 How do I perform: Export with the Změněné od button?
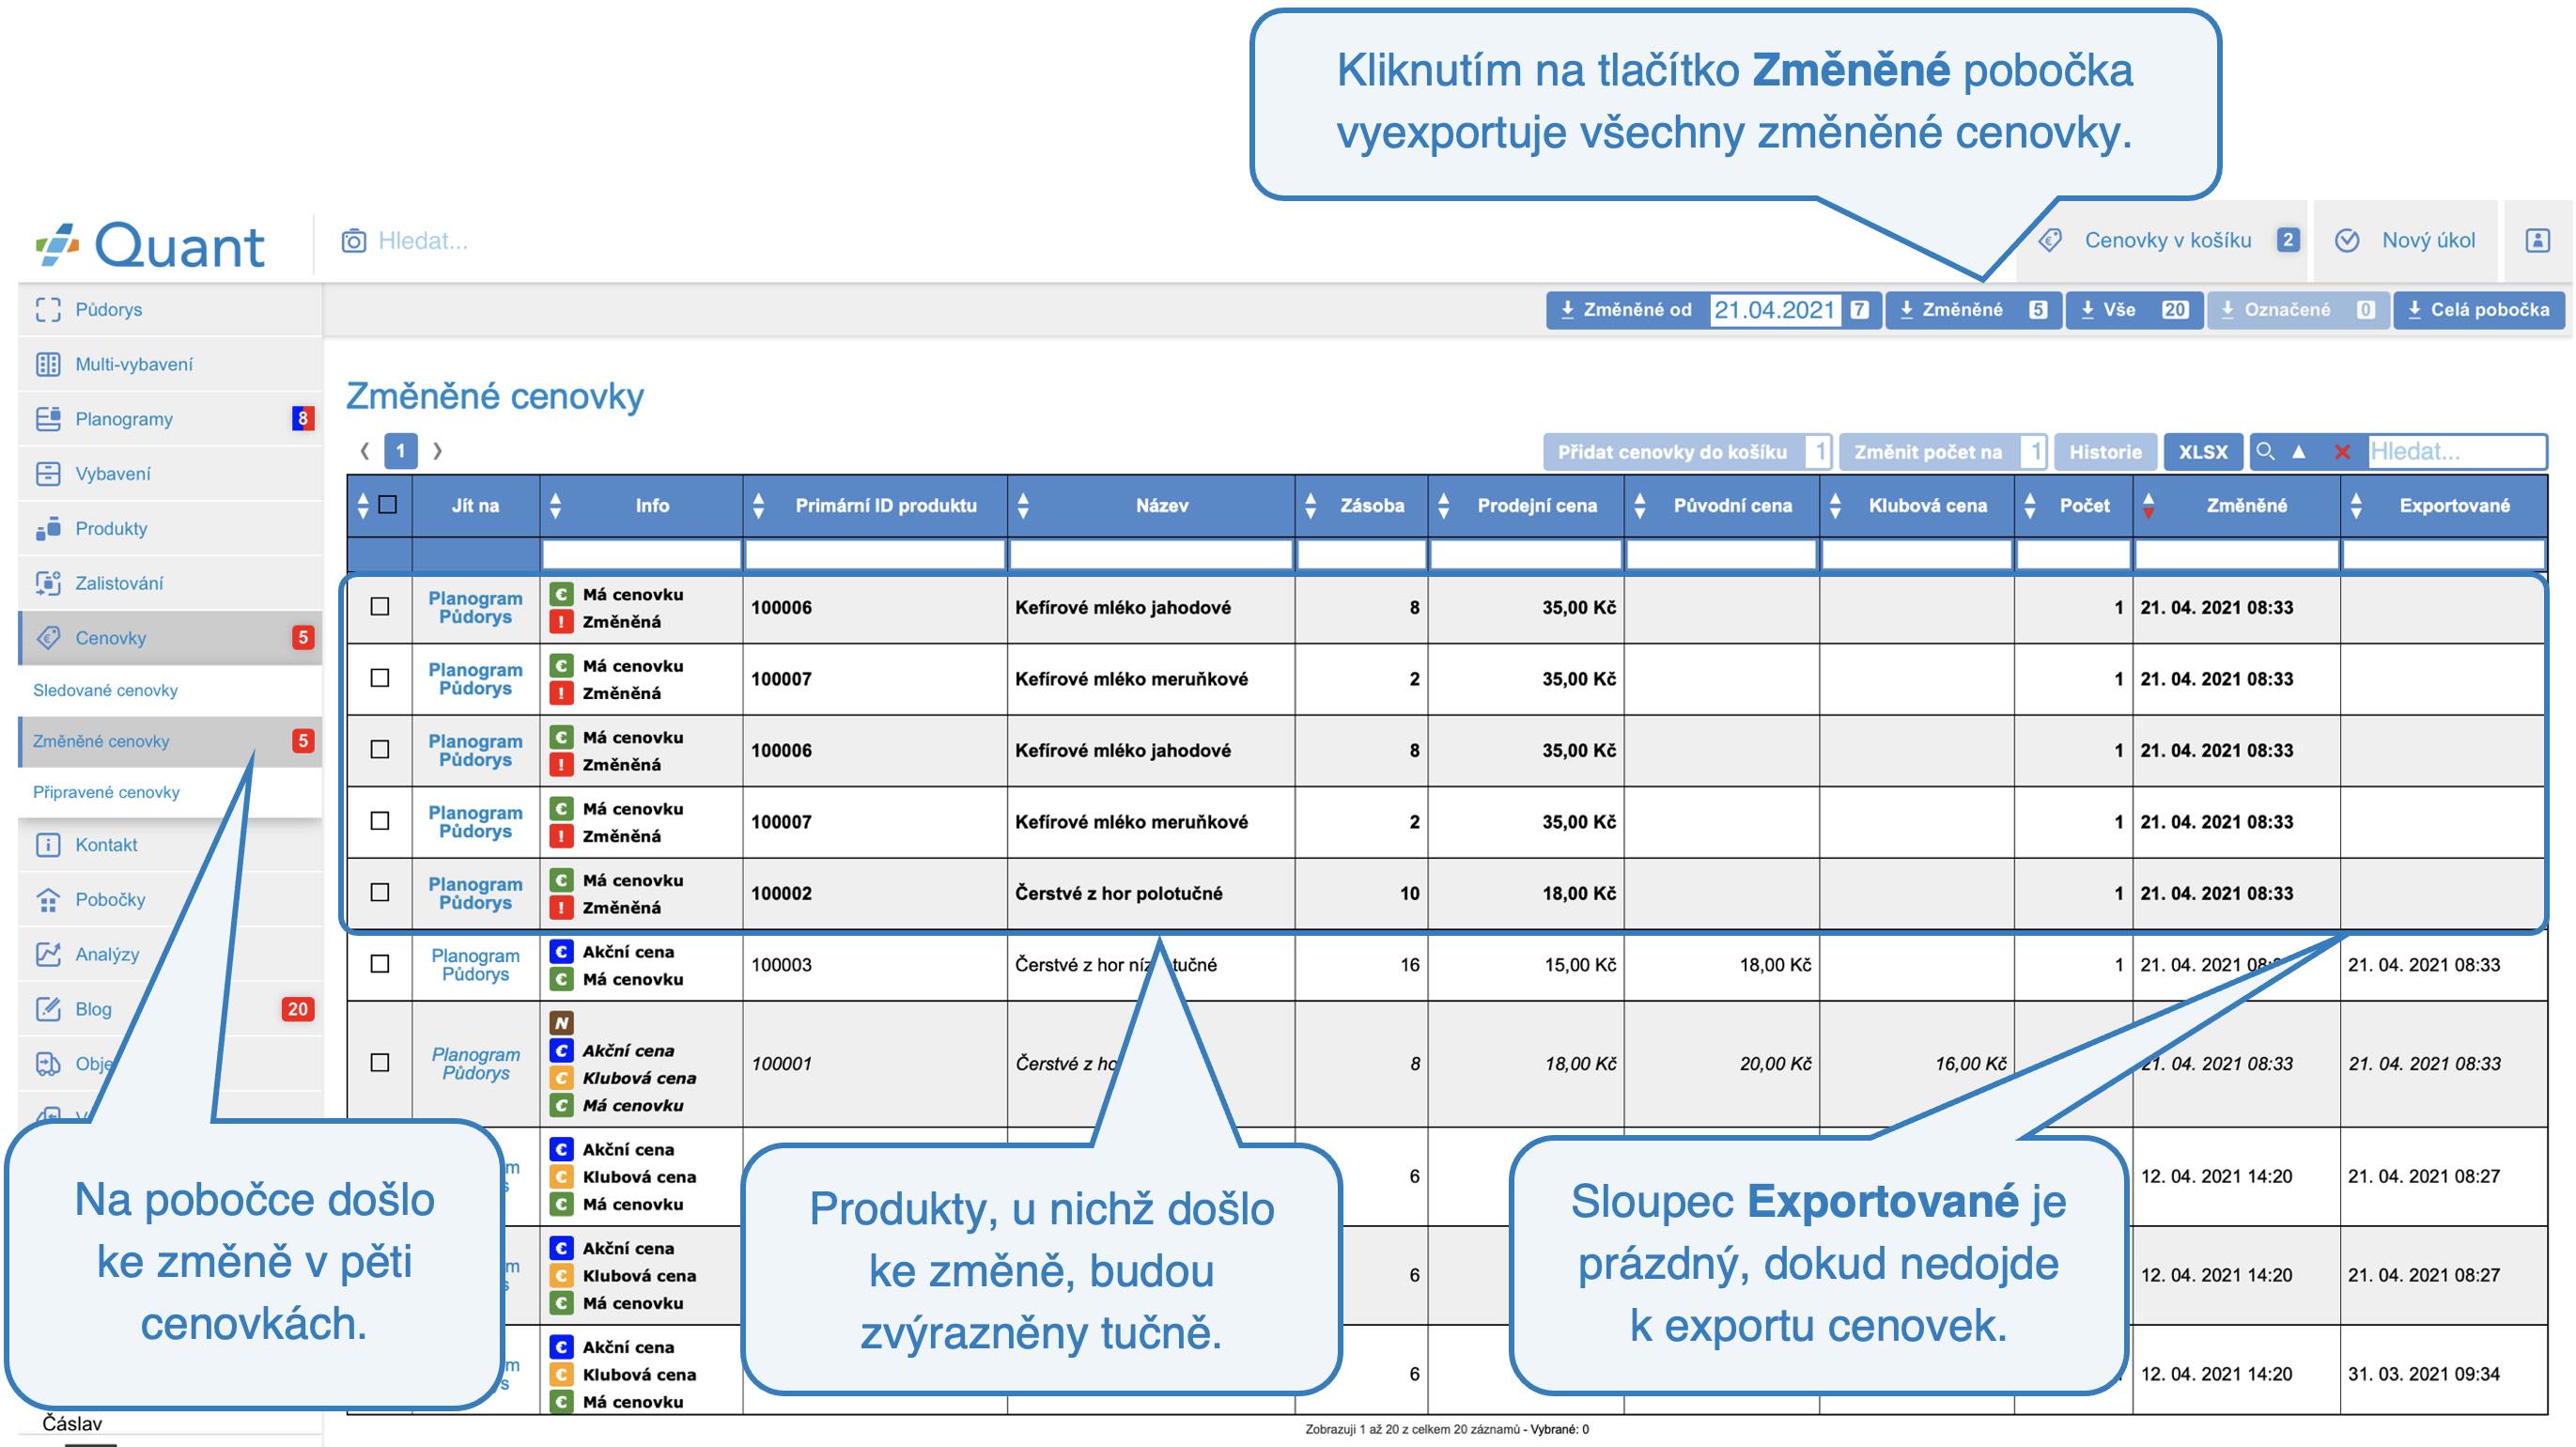(1626, 310)
